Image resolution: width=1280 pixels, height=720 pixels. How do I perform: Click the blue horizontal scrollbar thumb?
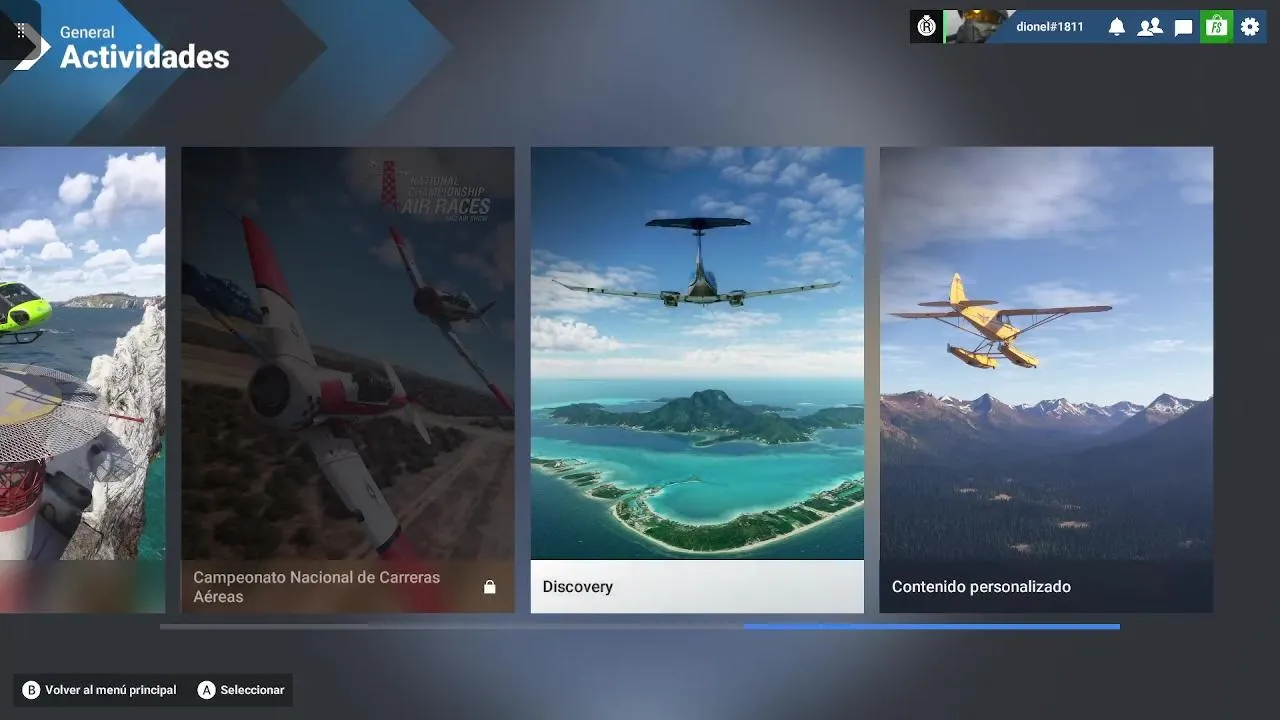(931, 627)
